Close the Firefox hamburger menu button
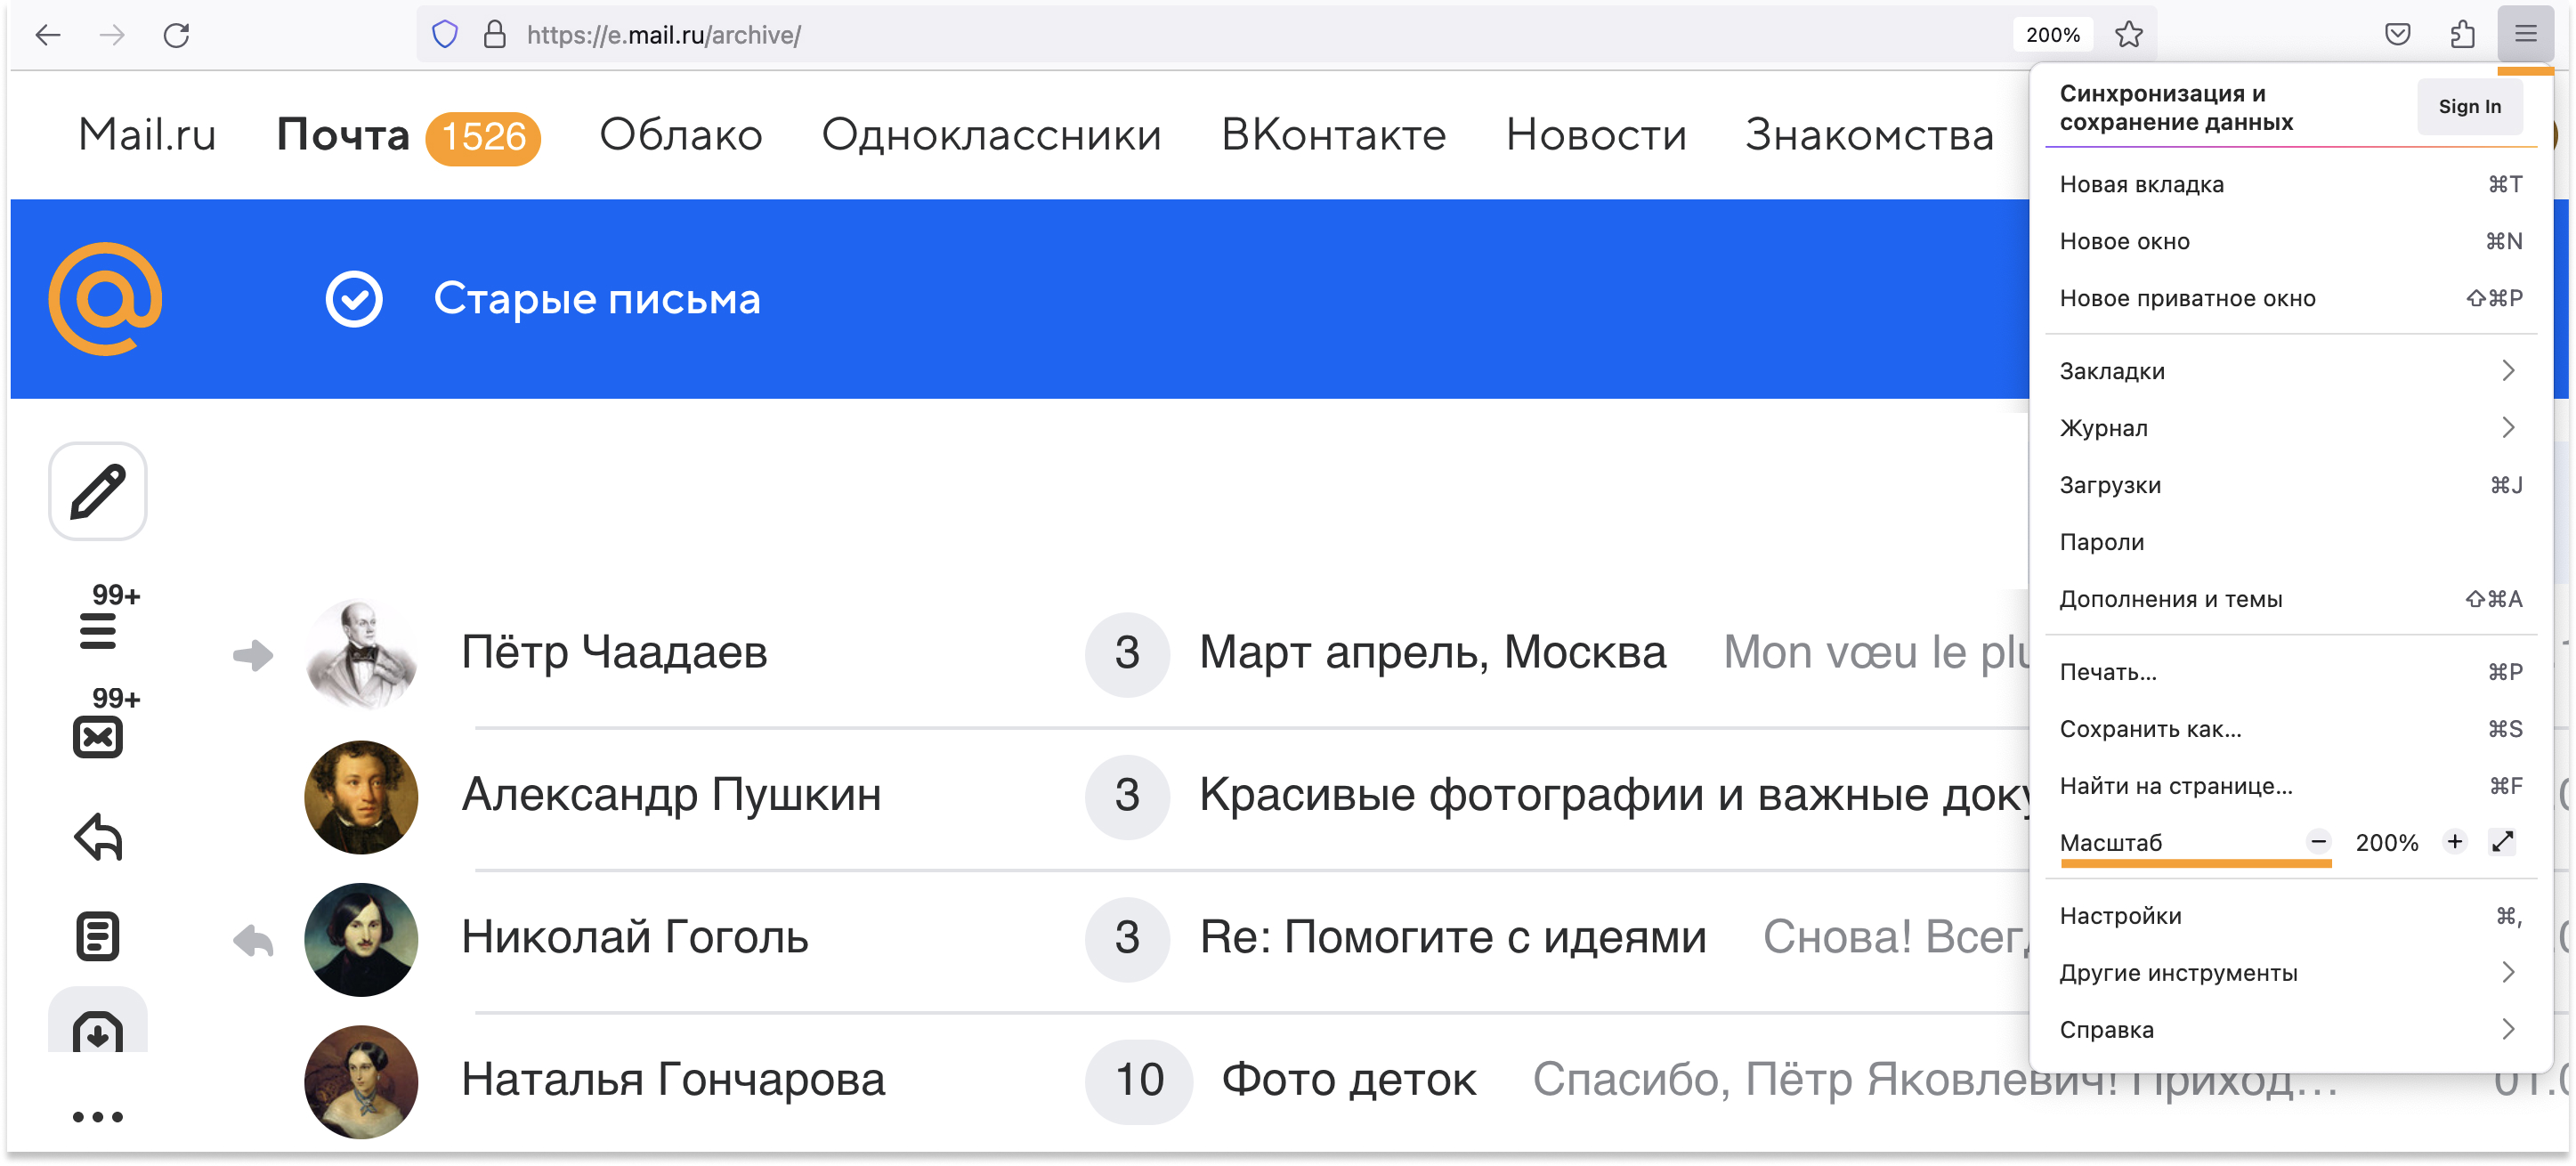 coord(2525,35)
